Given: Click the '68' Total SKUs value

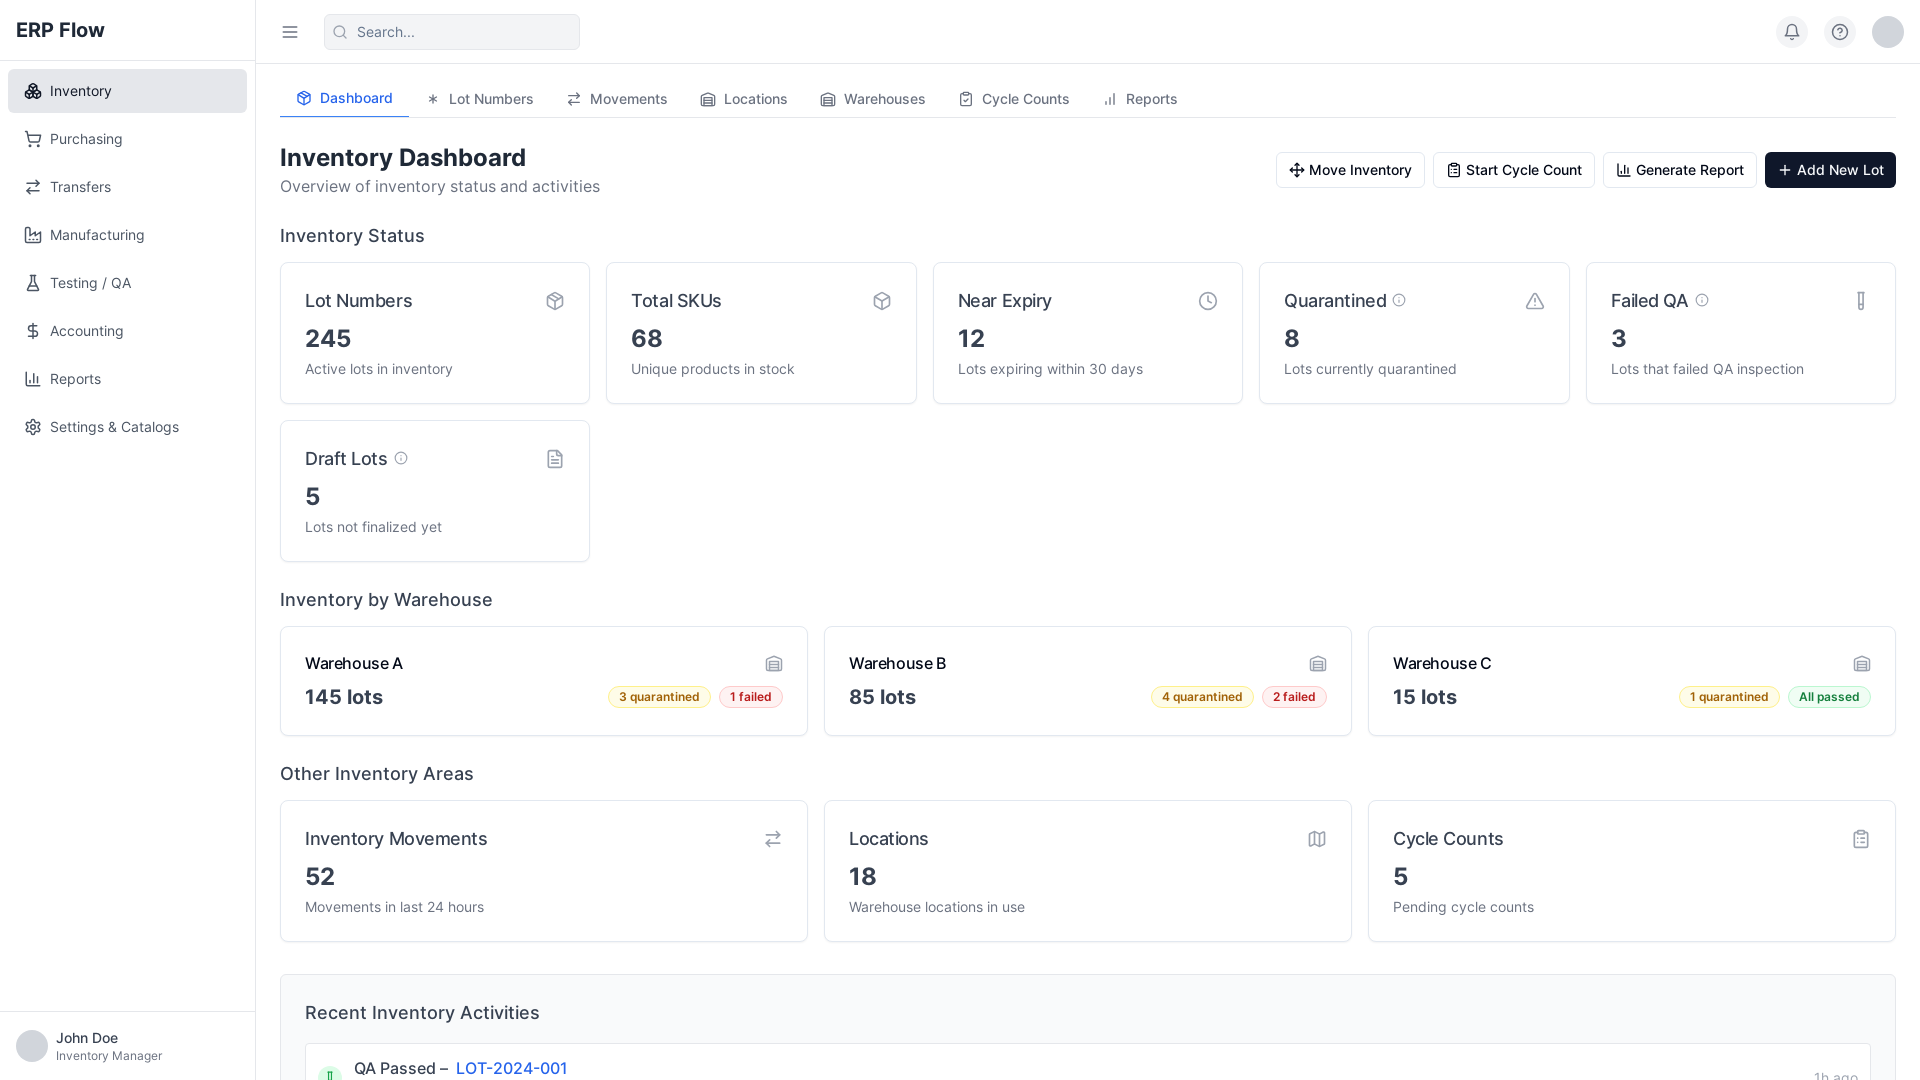Looking at the screenshot, I should coord(647,338).
